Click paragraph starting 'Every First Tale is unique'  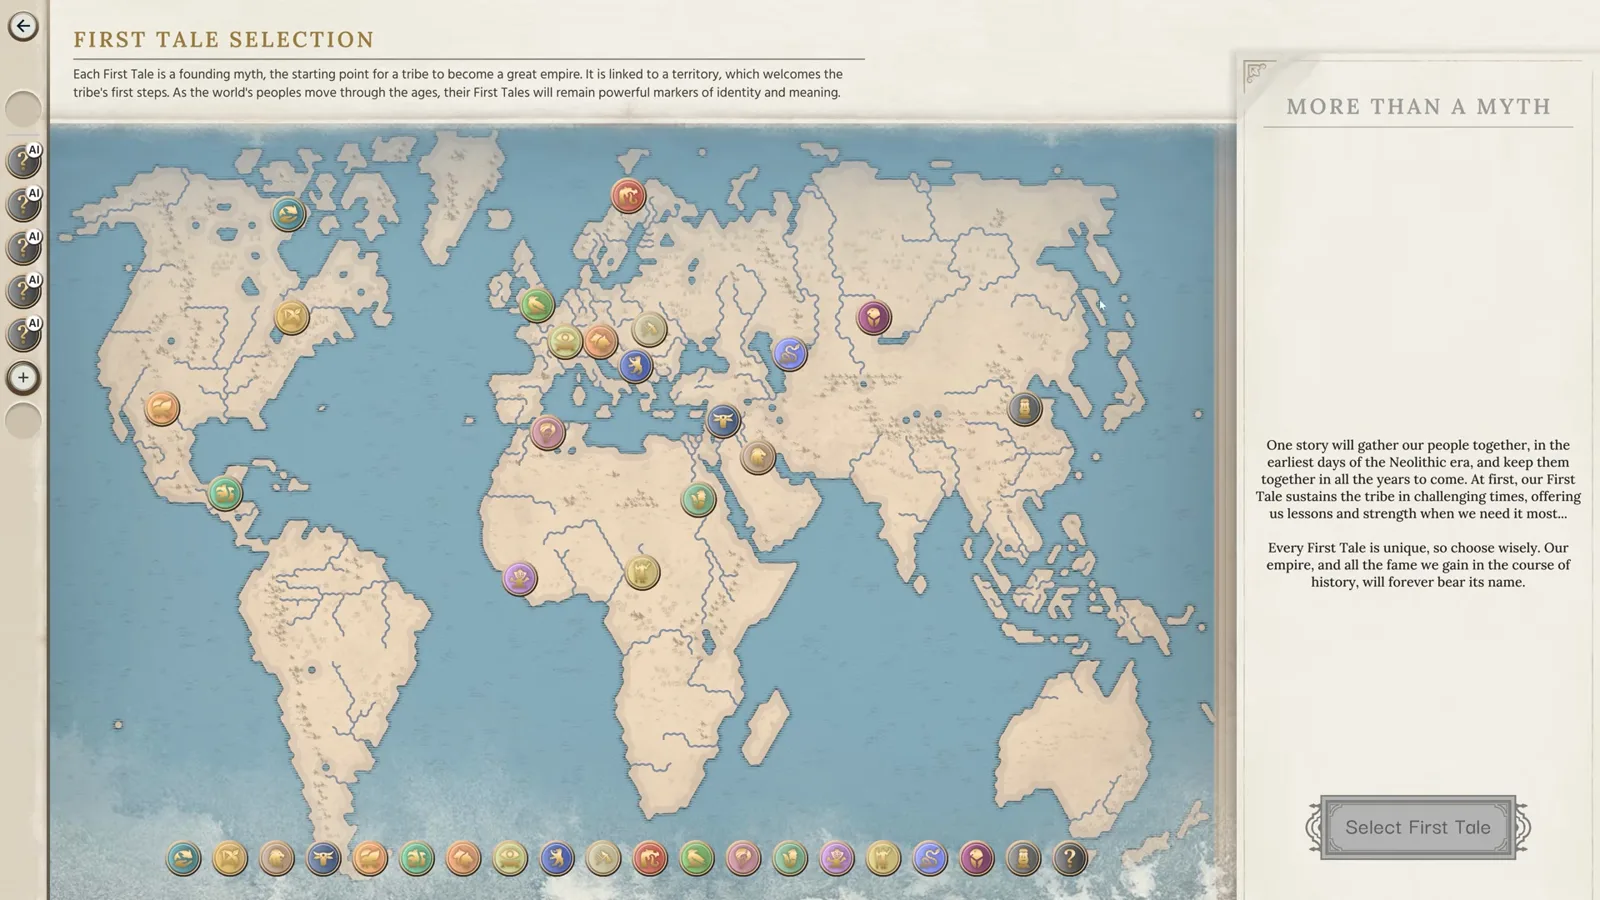point(1418,565)
